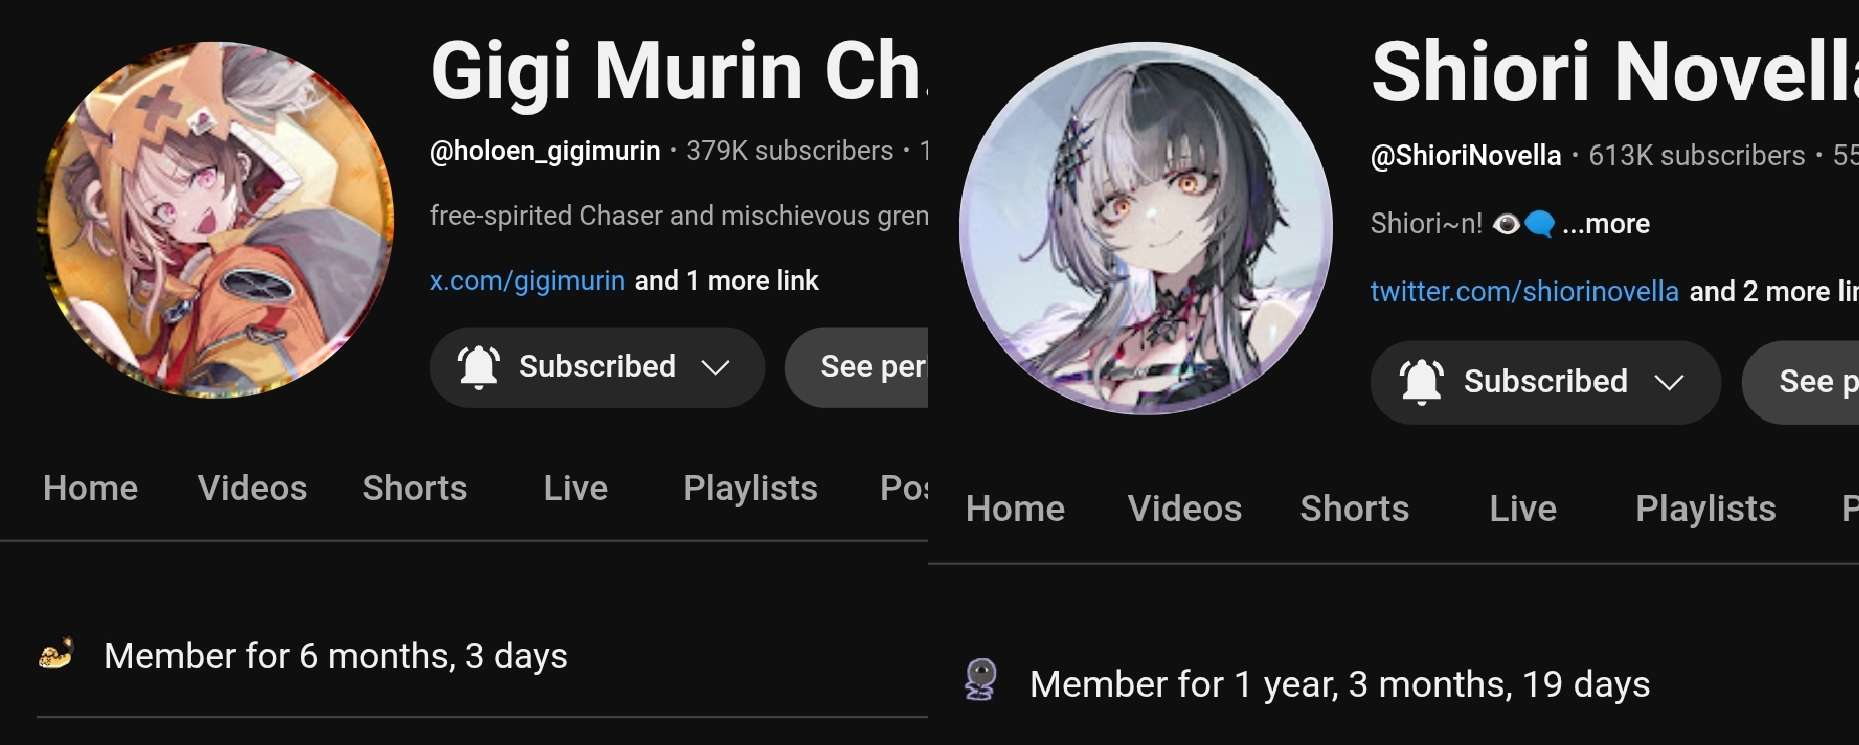Viewport: 1859px width, 745px height.
Task: Open the x.com/gigimurin link
Action: 527,281
